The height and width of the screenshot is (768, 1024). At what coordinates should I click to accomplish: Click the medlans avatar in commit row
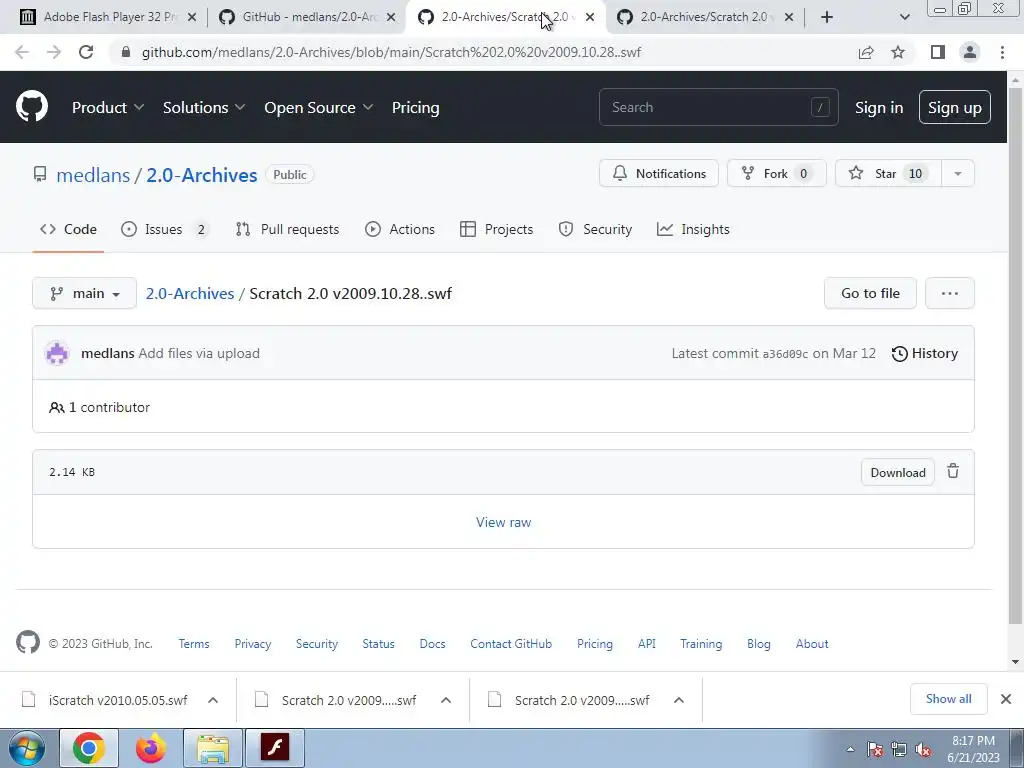coord(57,353)
